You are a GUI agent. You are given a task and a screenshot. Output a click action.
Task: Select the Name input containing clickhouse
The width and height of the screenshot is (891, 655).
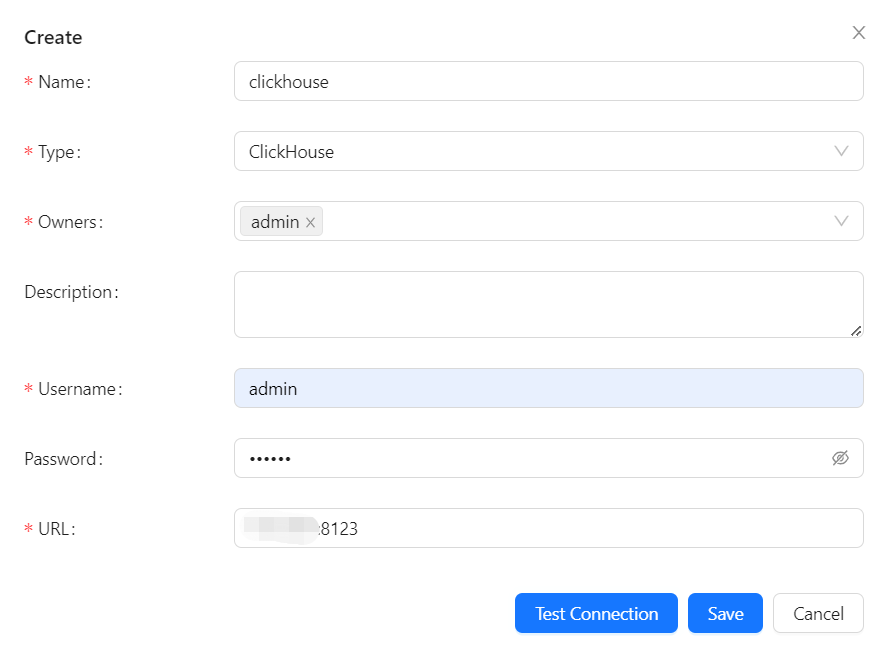[550, 81]
